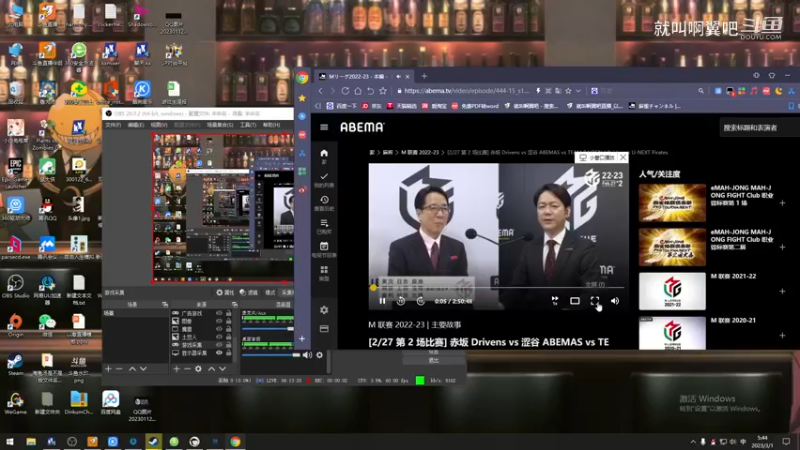Click 'M 联赛 2022-23' breadcrumb link

click(420, 153)
